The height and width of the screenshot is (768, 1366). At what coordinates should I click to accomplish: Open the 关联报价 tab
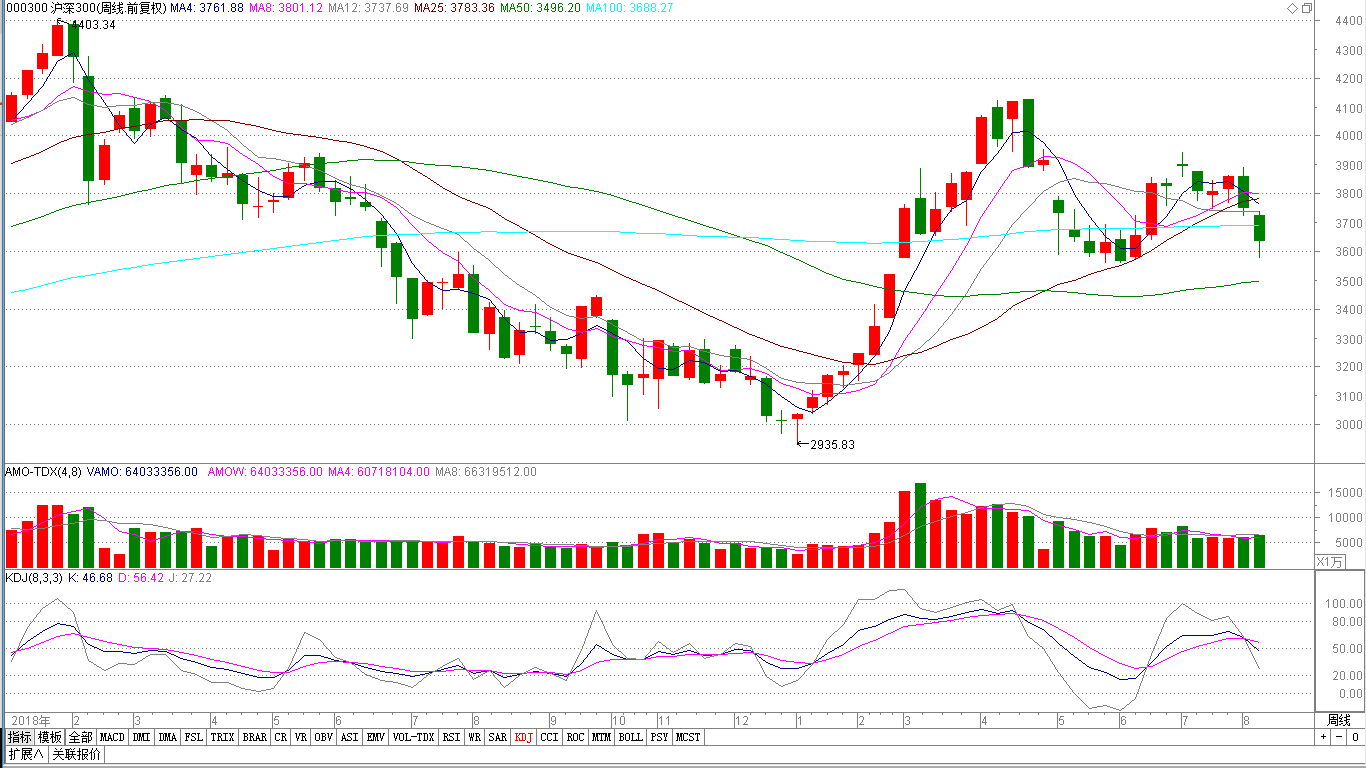pyautogui.click(x=76, y=754)
